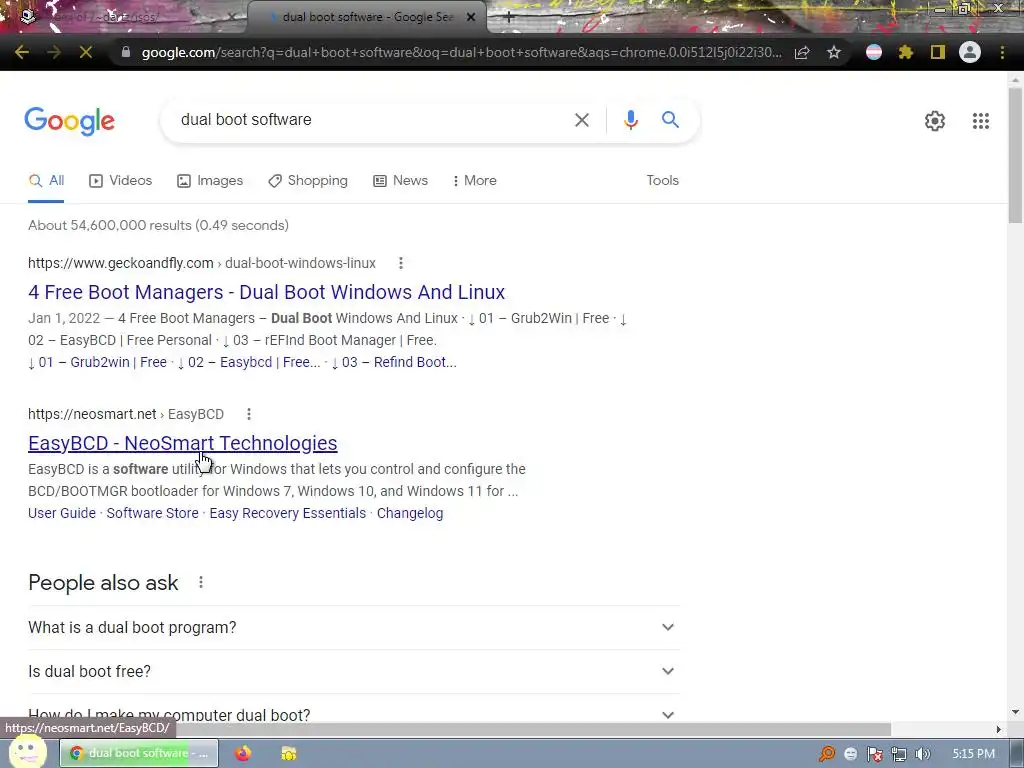This screenshot has width=1024, height=768.
Task: Follow the 02 – Easybcd | Free link
Action: (249, 362)
